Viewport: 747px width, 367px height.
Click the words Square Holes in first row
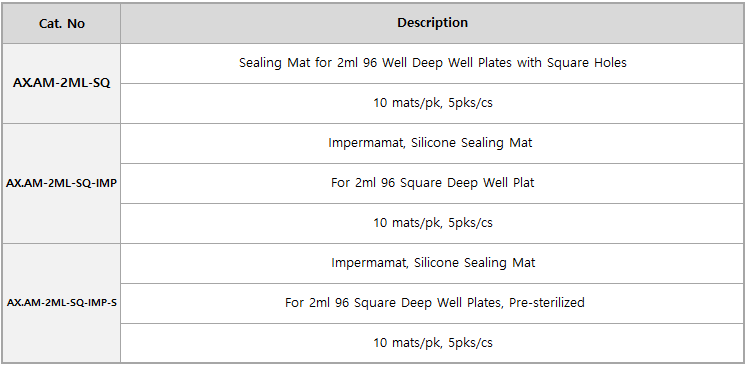tap(586, 63)
